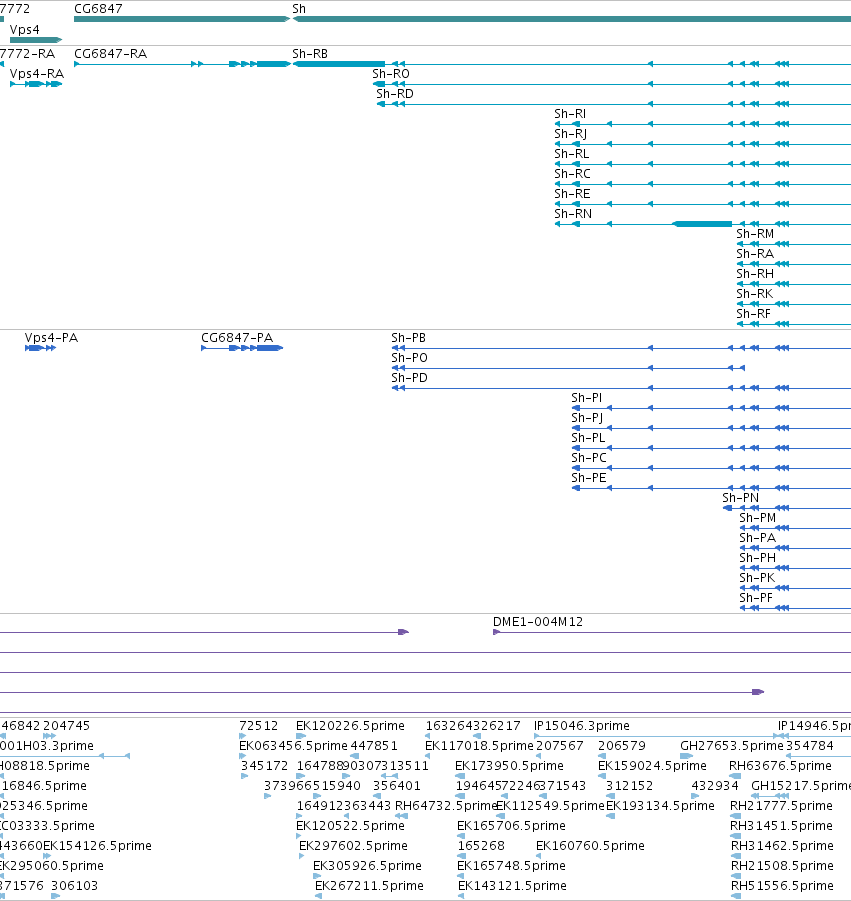Click the Sh-RA transcript label
Viewport: 851px width, 901px height.
click(755, 254)
